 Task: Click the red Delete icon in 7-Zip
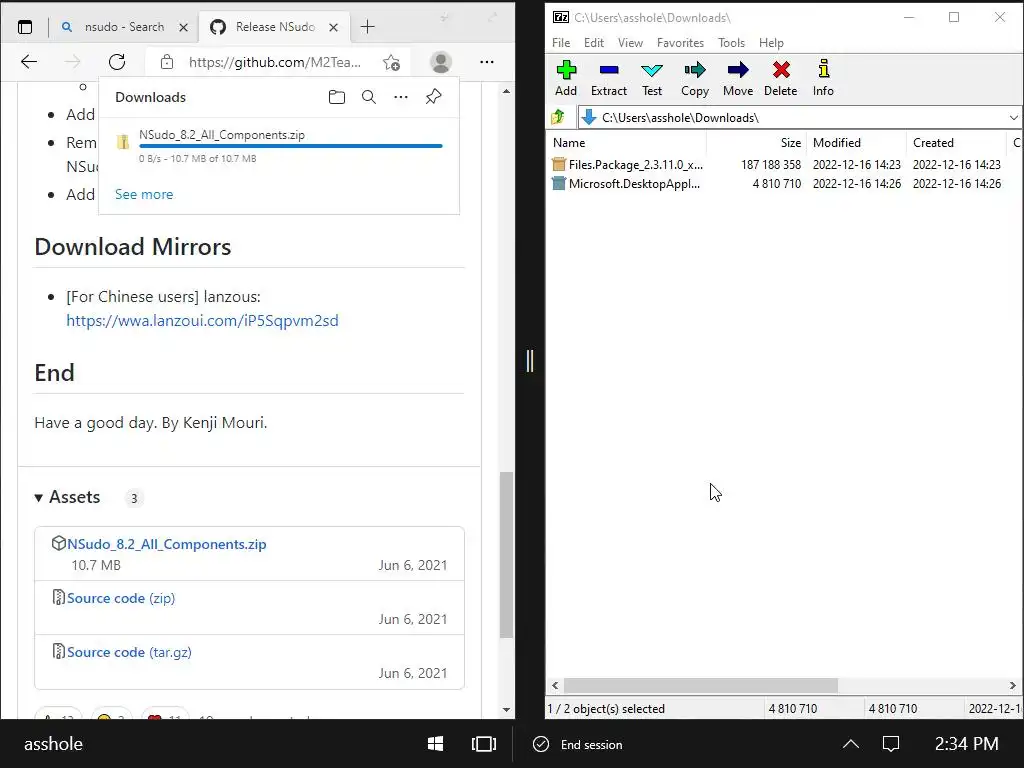click(780, 78)
